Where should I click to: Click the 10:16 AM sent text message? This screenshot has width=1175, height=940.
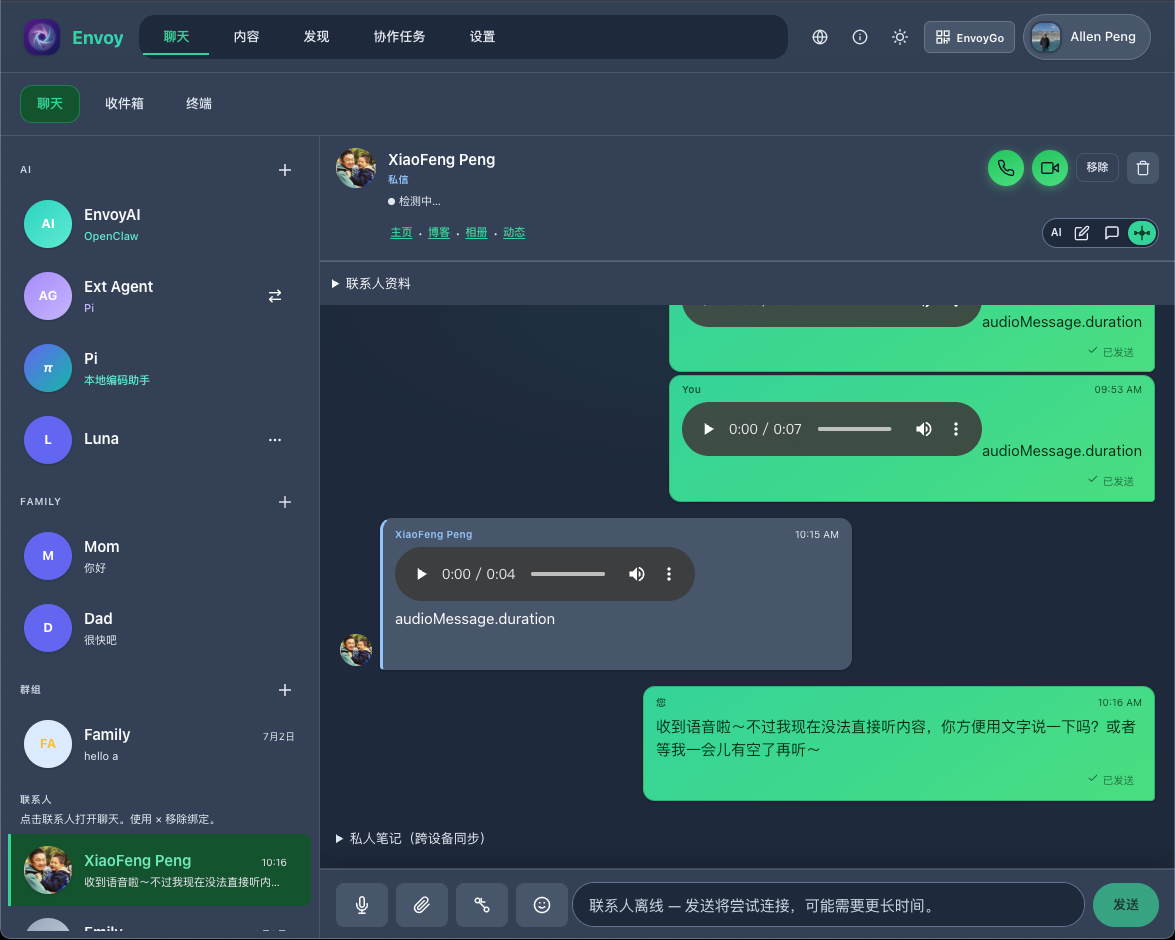tap(898, 744)
